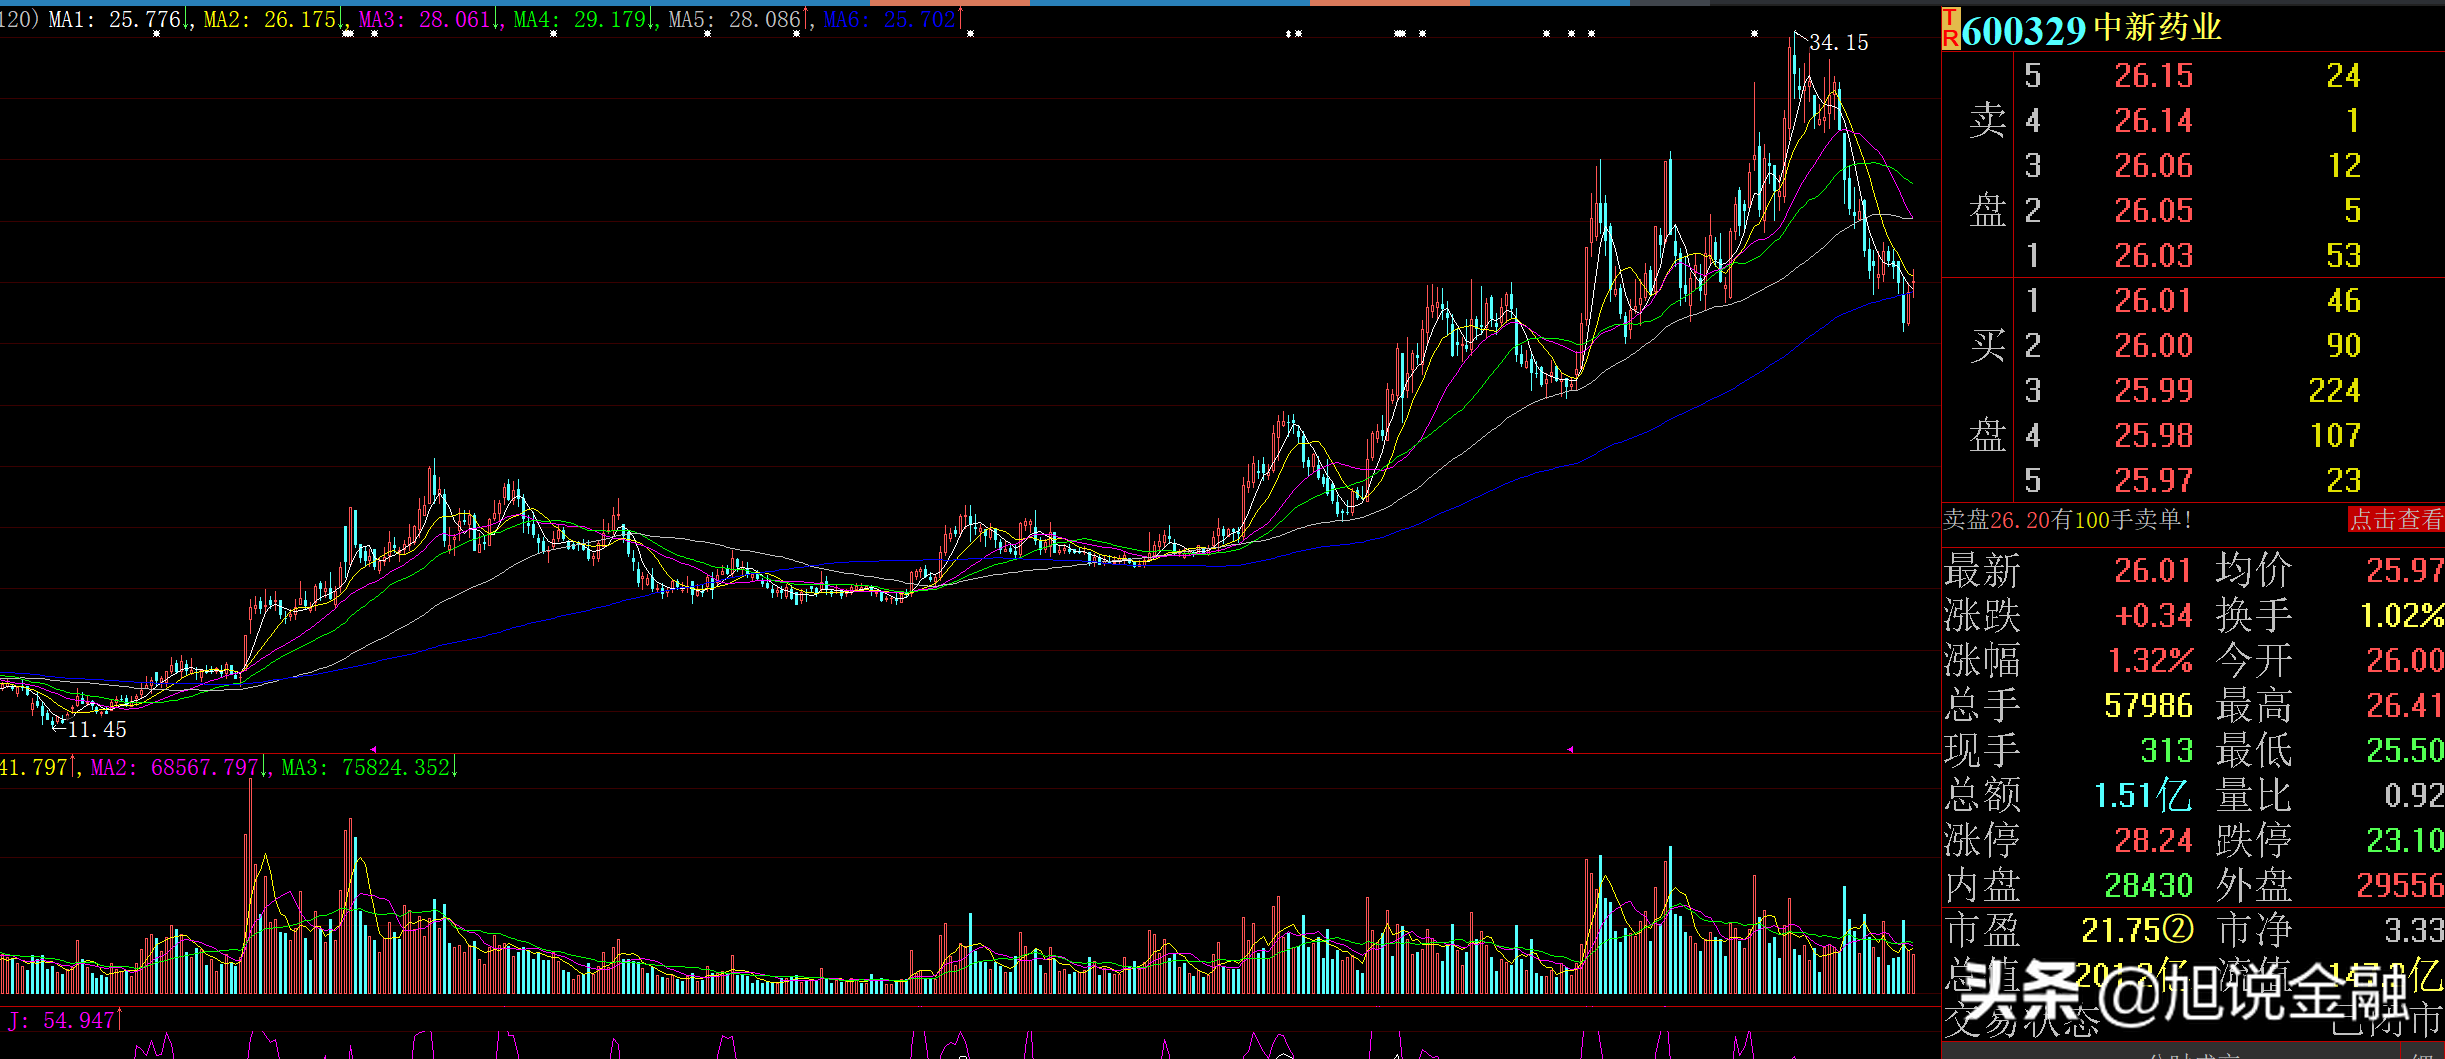Click the 外盘 value 29556

[2400, 886]
